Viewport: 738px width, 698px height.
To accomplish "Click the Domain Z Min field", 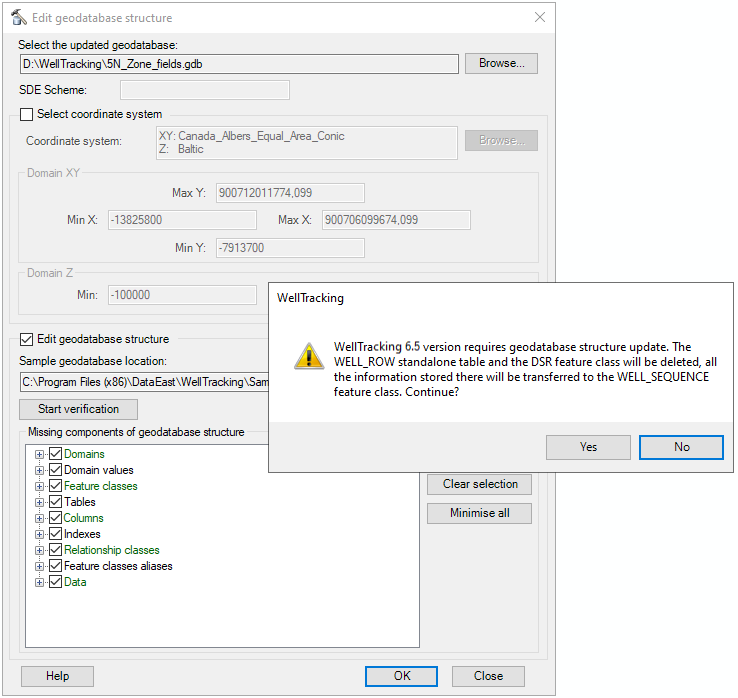I will coord(182,295).
